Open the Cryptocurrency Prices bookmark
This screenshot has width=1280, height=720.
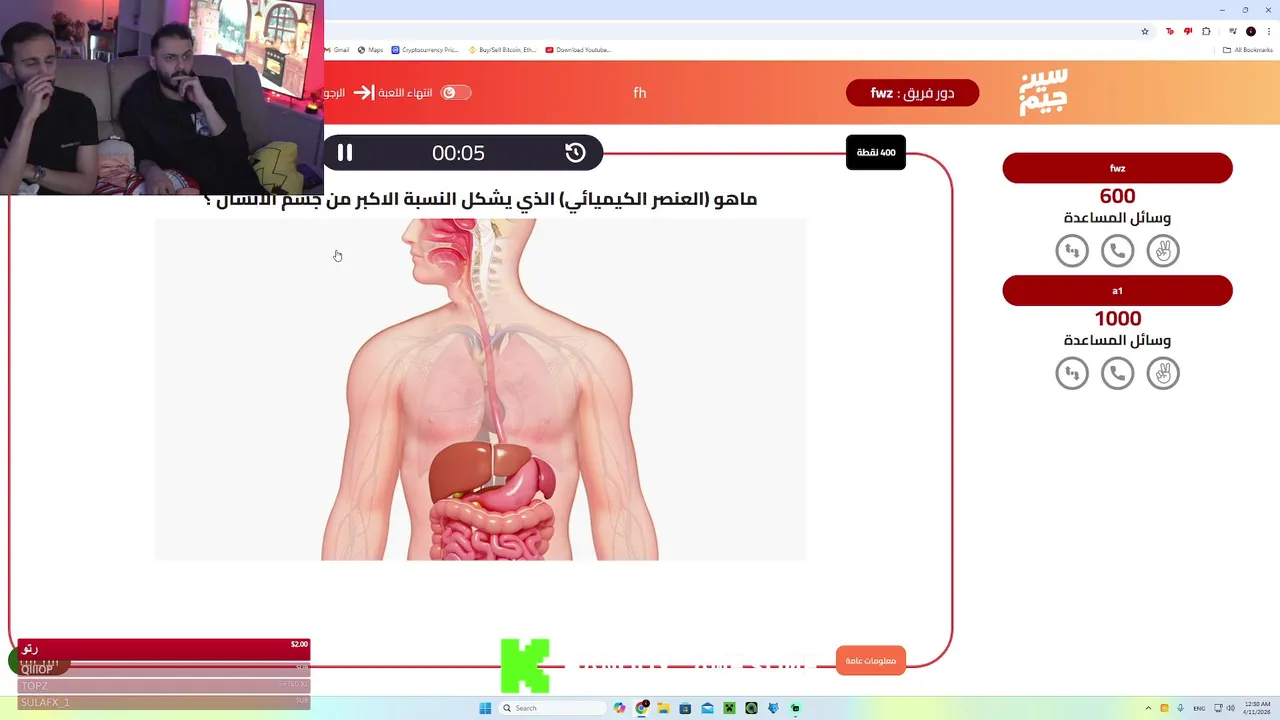pyautogui.click(x=425, y=50)
